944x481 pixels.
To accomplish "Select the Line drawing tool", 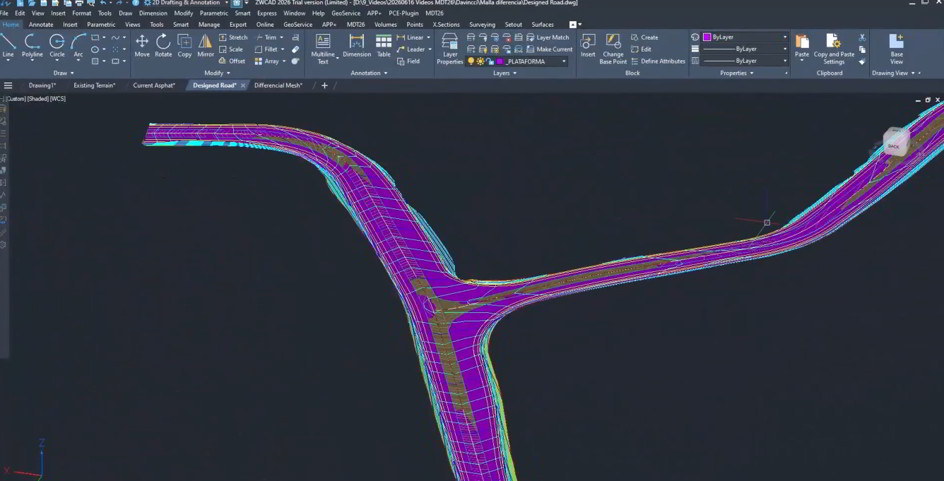I will [x=8, y=46].
